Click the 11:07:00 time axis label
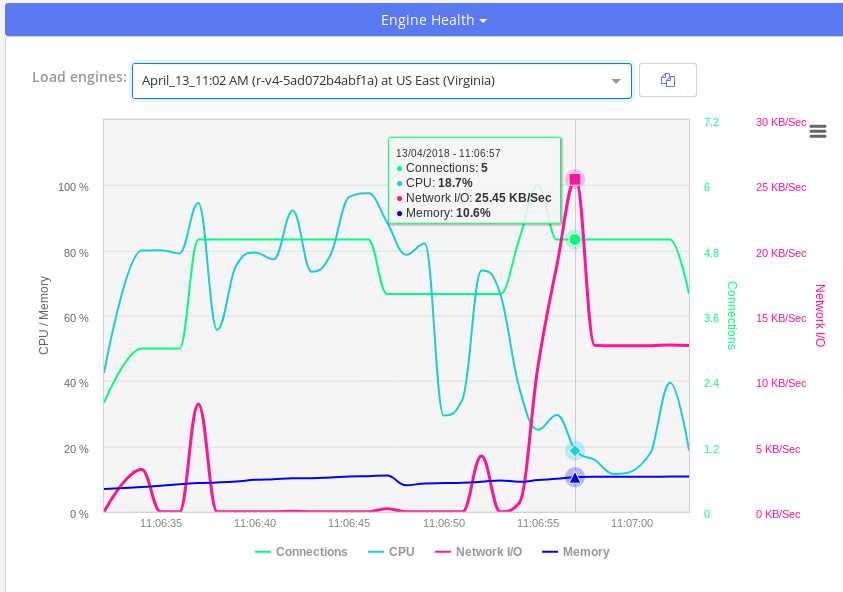Viewport: 843px width, 592px height. pos(632,523)
